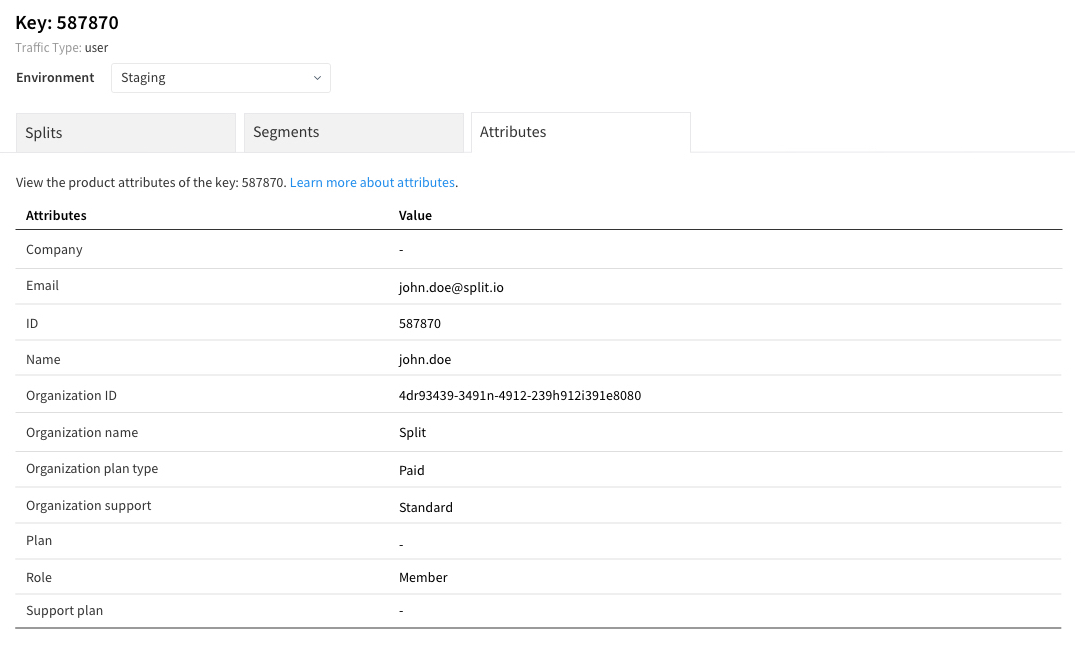Screen dimensions: 1075x647
Task: Click the Plan attribute label
Action: [39, 541]
